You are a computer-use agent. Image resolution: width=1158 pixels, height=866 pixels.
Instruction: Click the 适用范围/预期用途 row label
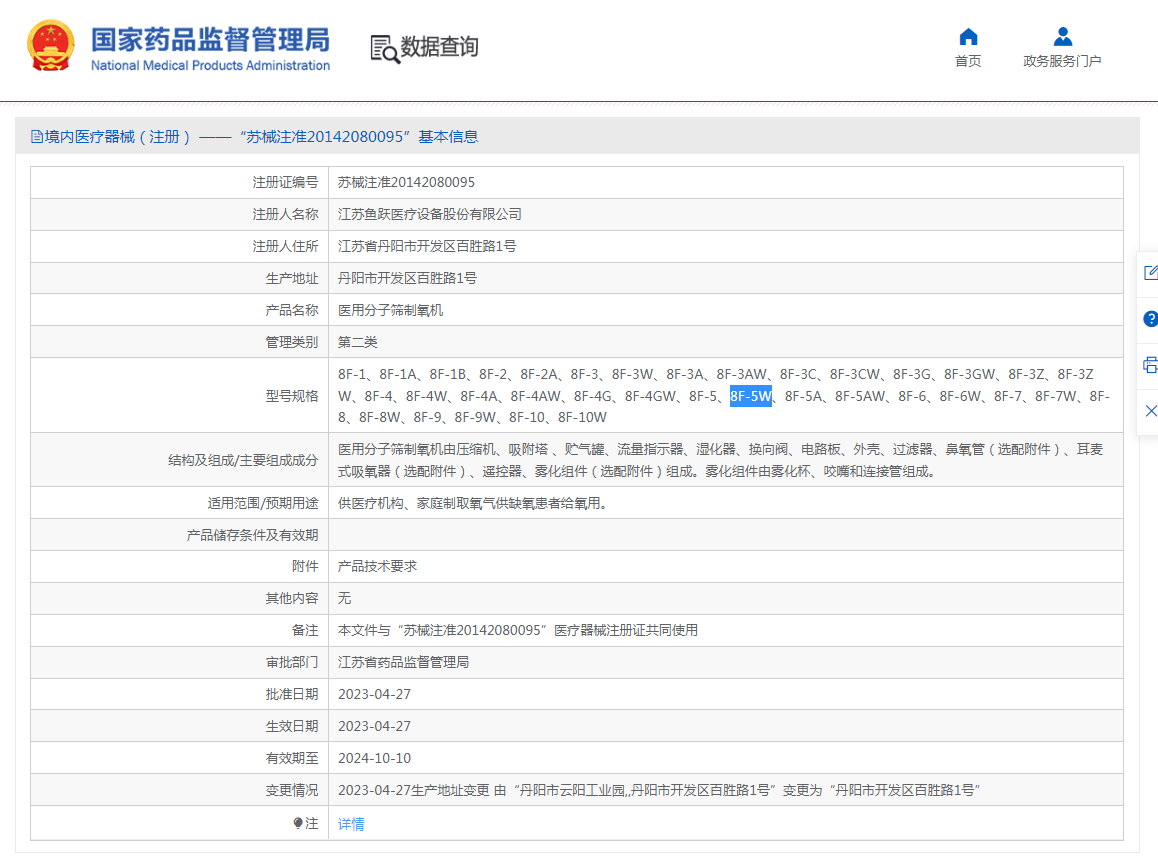(x=263, y=503)
